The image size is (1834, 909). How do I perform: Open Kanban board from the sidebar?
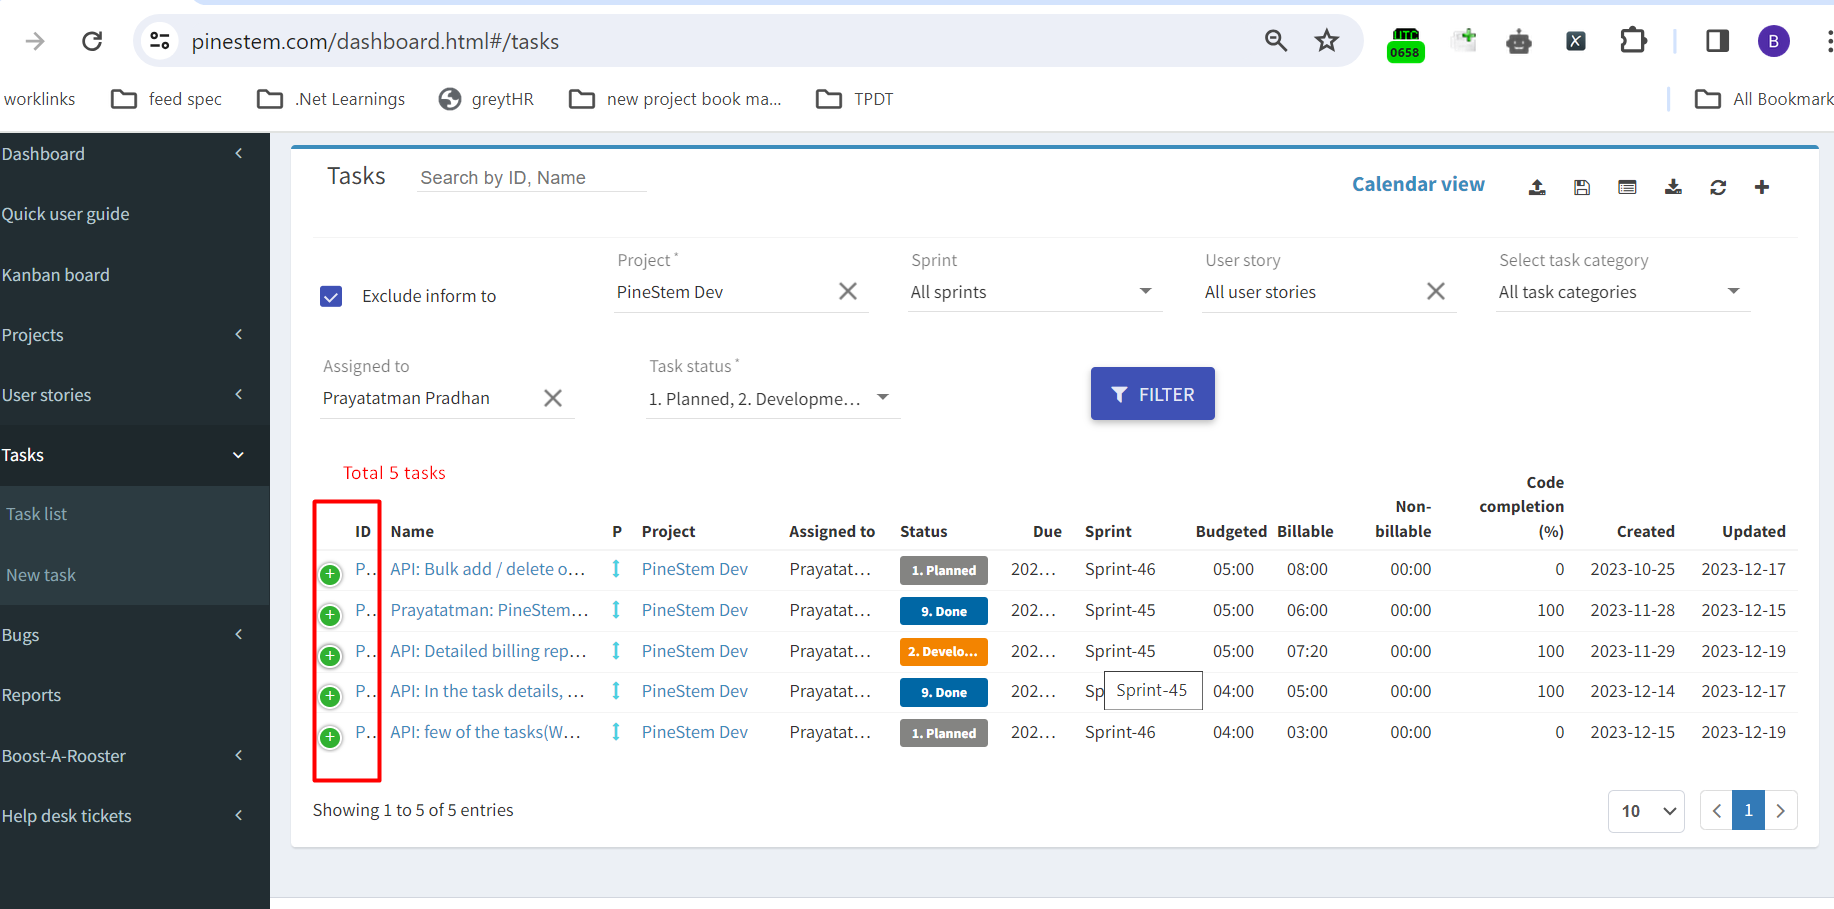click(x=56, y=275)
